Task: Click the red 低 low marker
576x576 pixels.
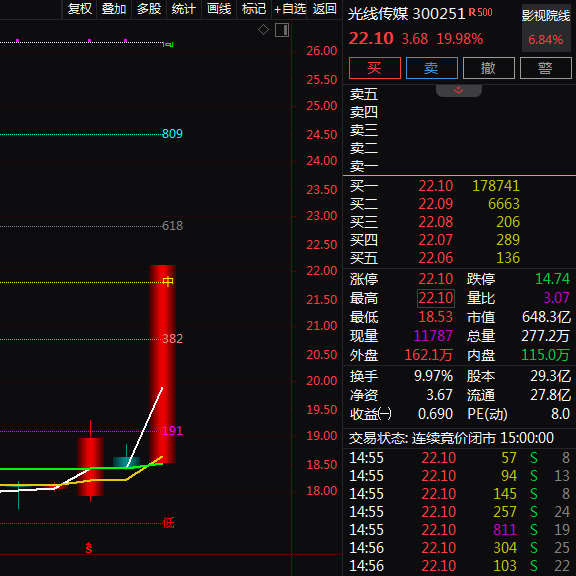Action: click(168, 522)
